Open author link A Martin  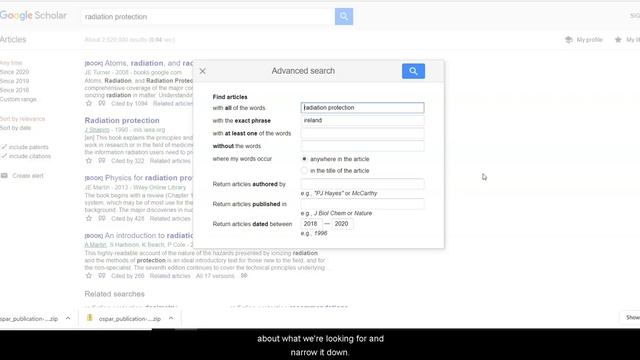pos(96,244)
